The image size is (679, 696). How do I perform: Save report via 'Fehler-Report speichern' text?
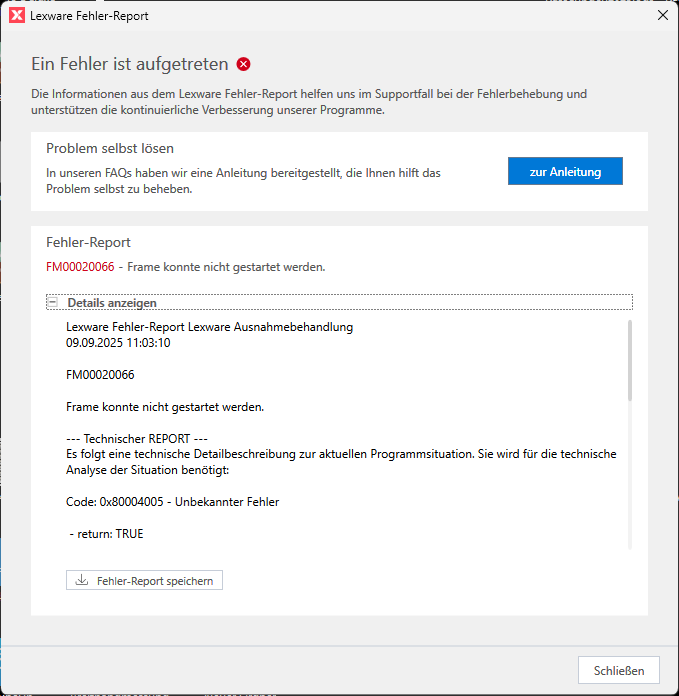click(x=155, y=580)
